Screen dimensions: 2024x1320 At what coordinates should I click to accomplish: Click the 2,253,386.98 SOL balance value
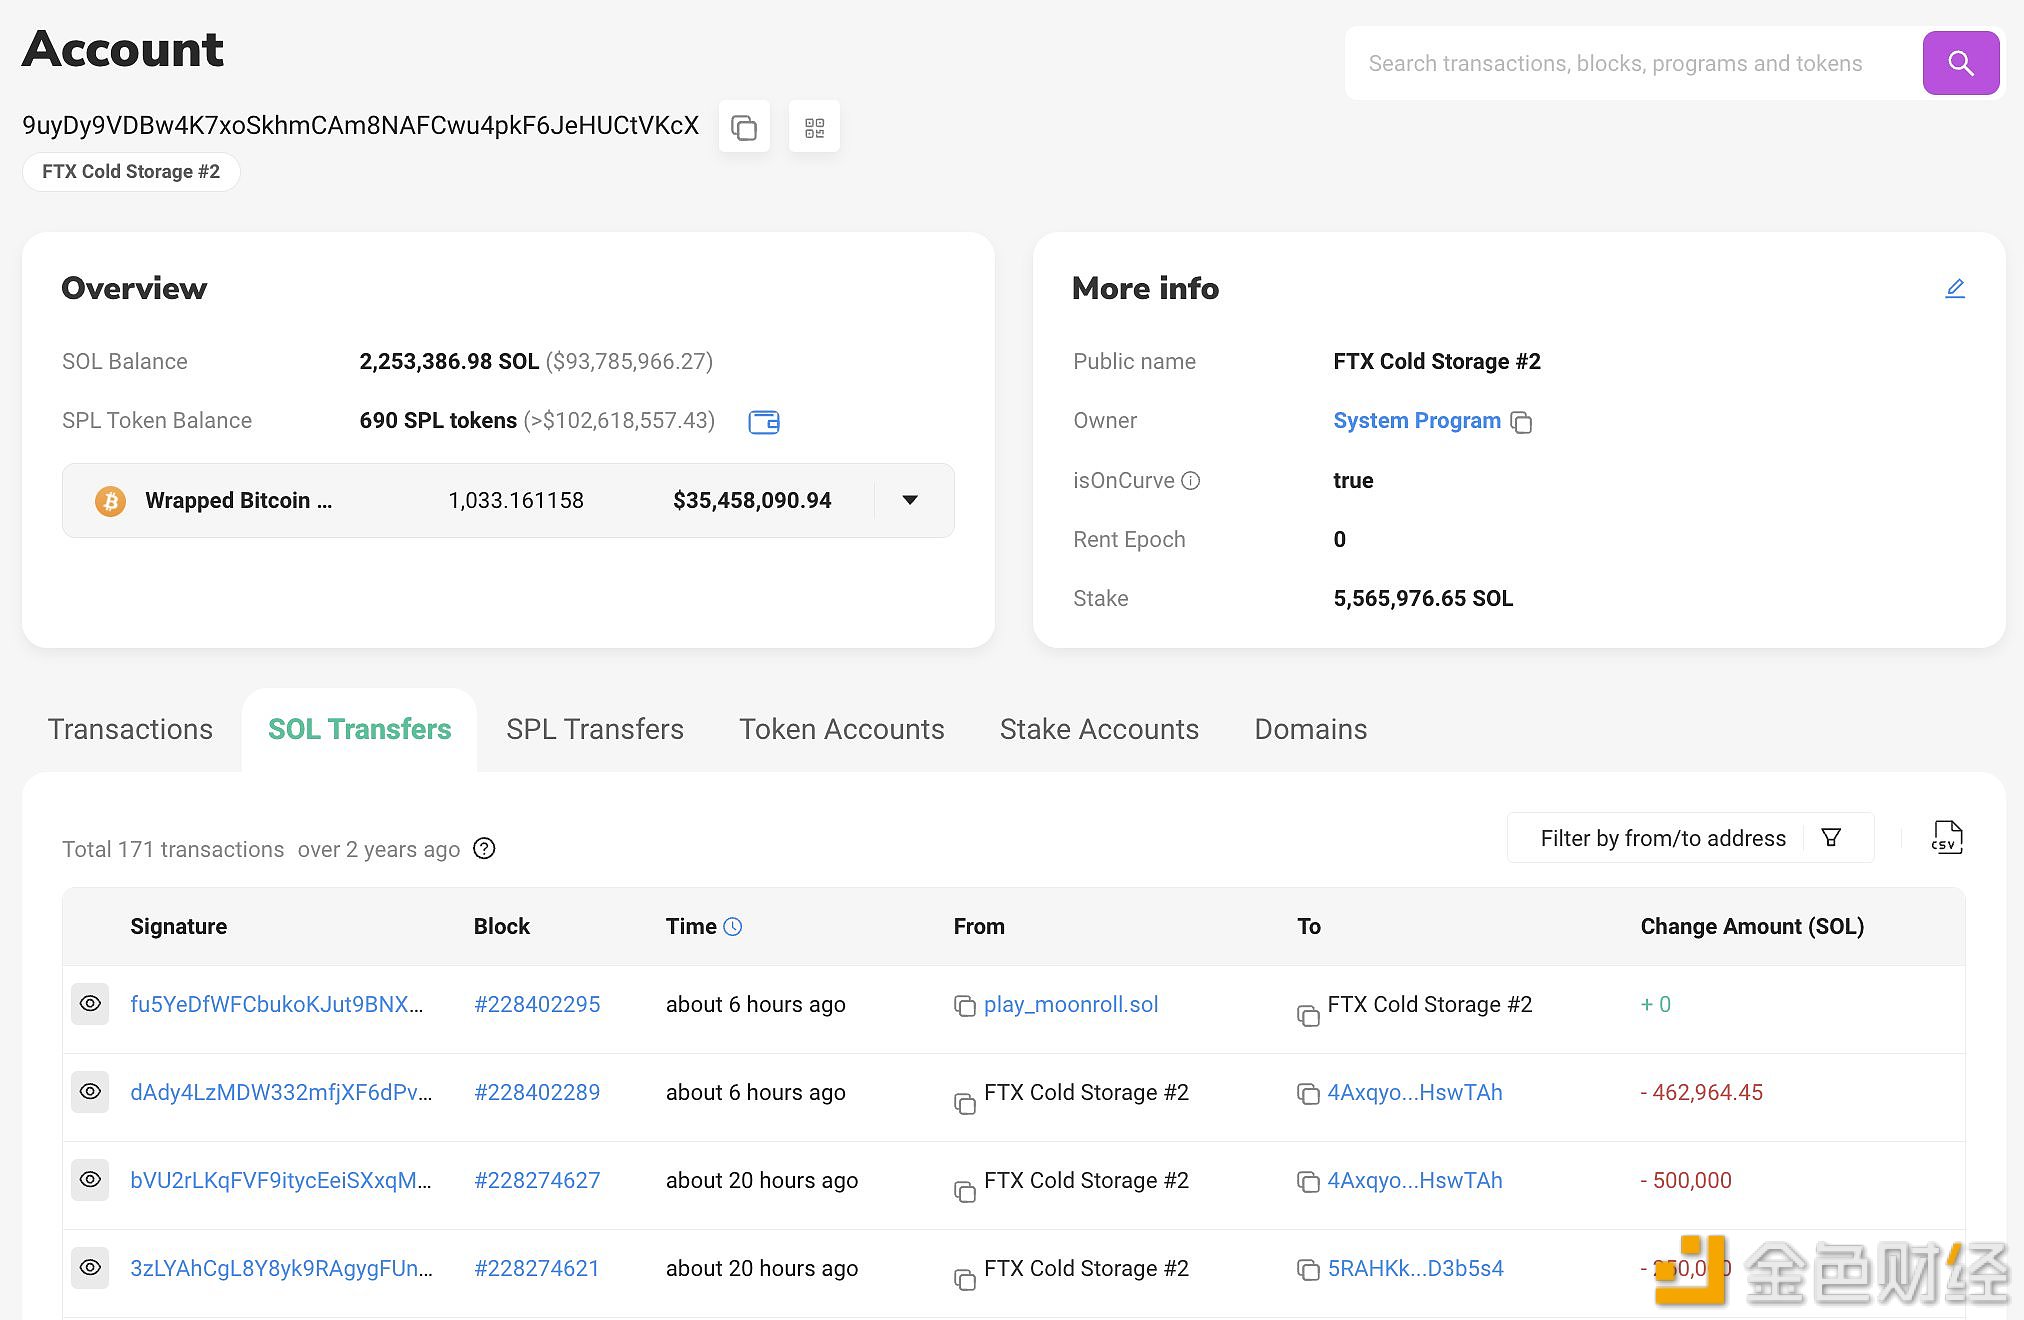click(449, 361)
